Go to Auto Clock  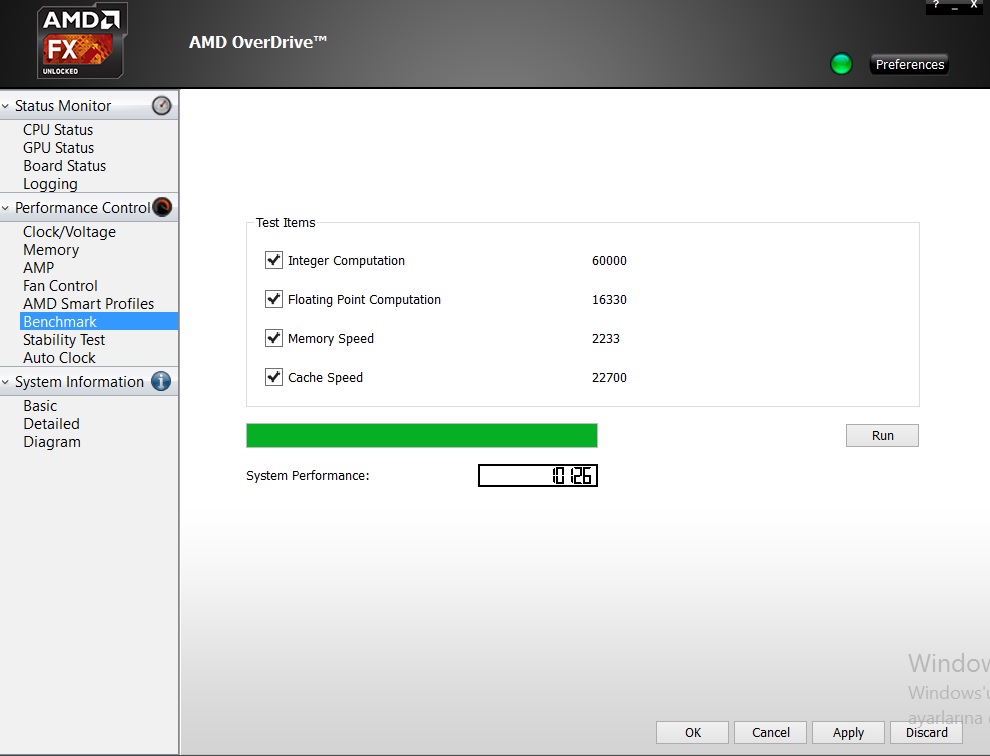click(59, 358)
